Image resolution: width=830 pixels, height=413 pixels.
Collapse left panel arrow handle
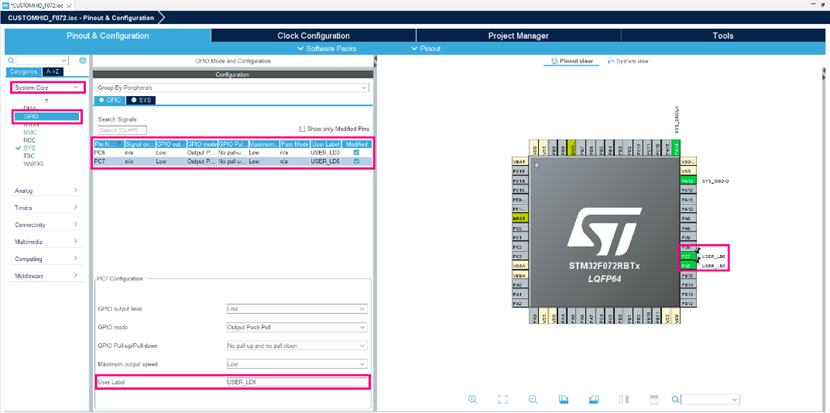pyautogui.click(x=375, y=58)
